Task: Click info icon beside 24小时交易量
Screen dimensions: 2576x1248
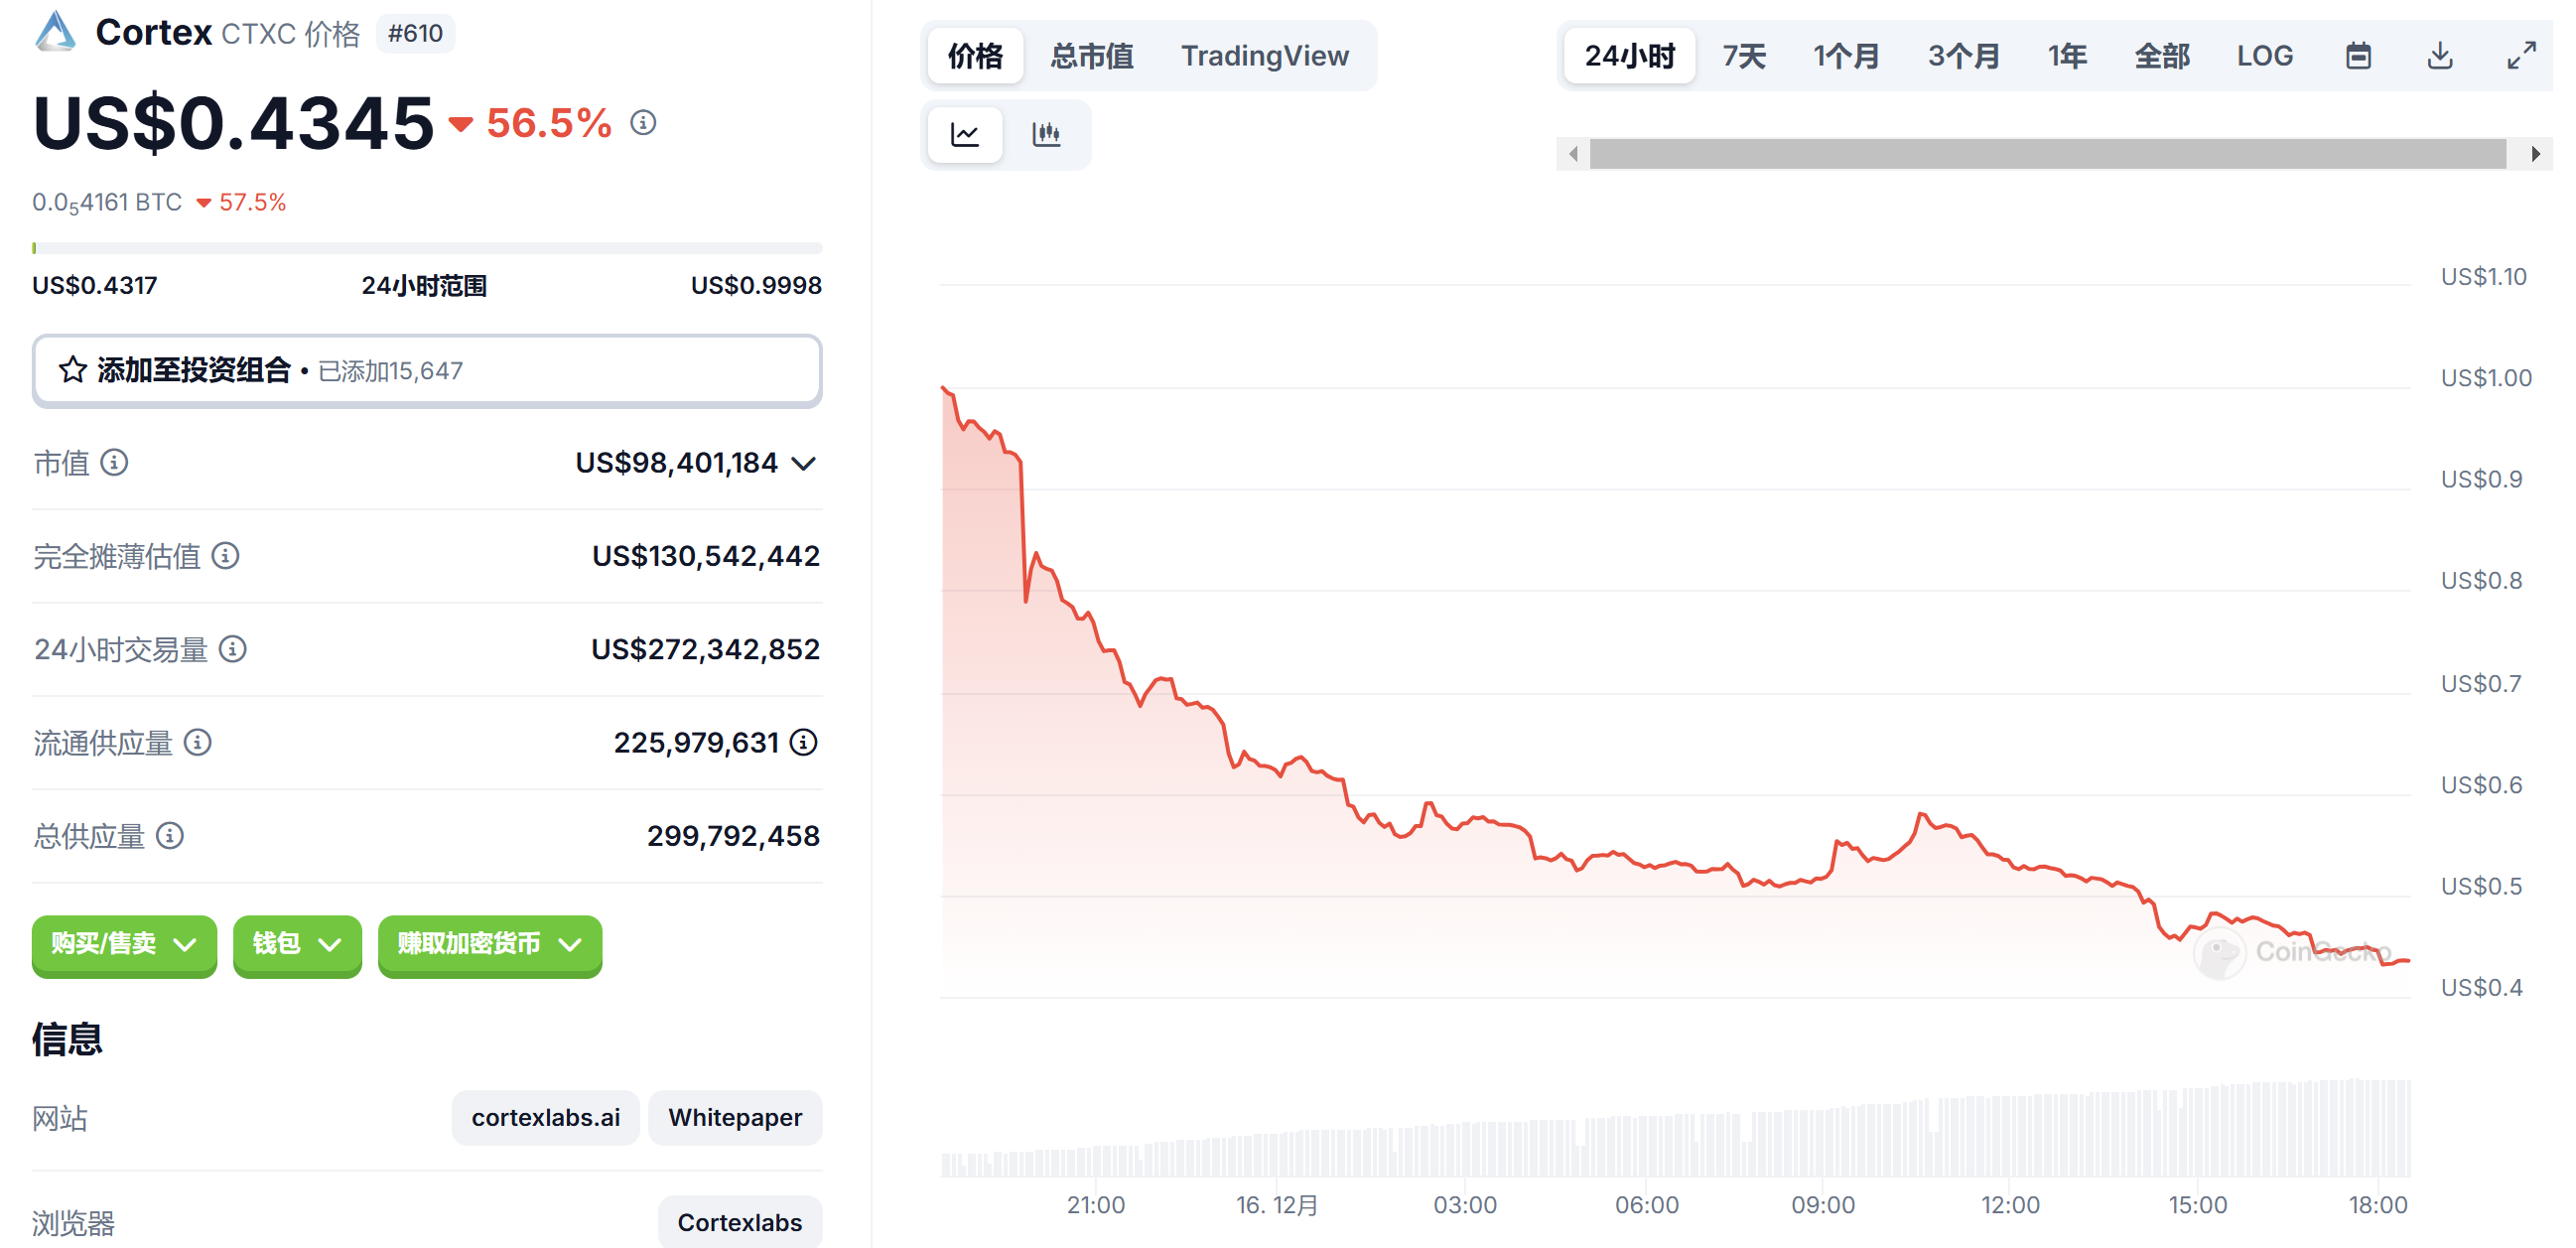Action: pos(233,649)
